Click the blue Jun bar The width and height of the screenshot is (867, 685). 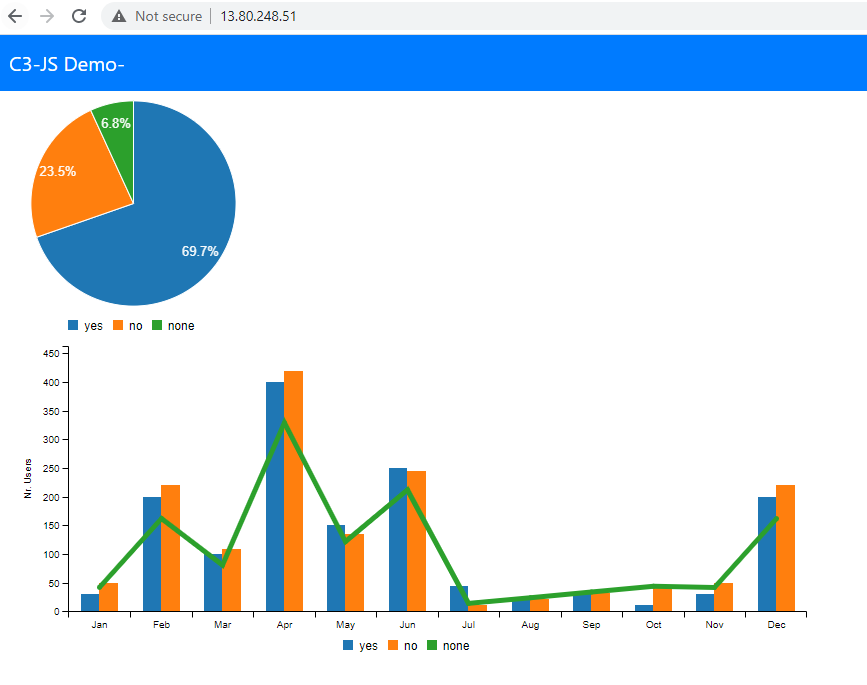pos(398,540)
